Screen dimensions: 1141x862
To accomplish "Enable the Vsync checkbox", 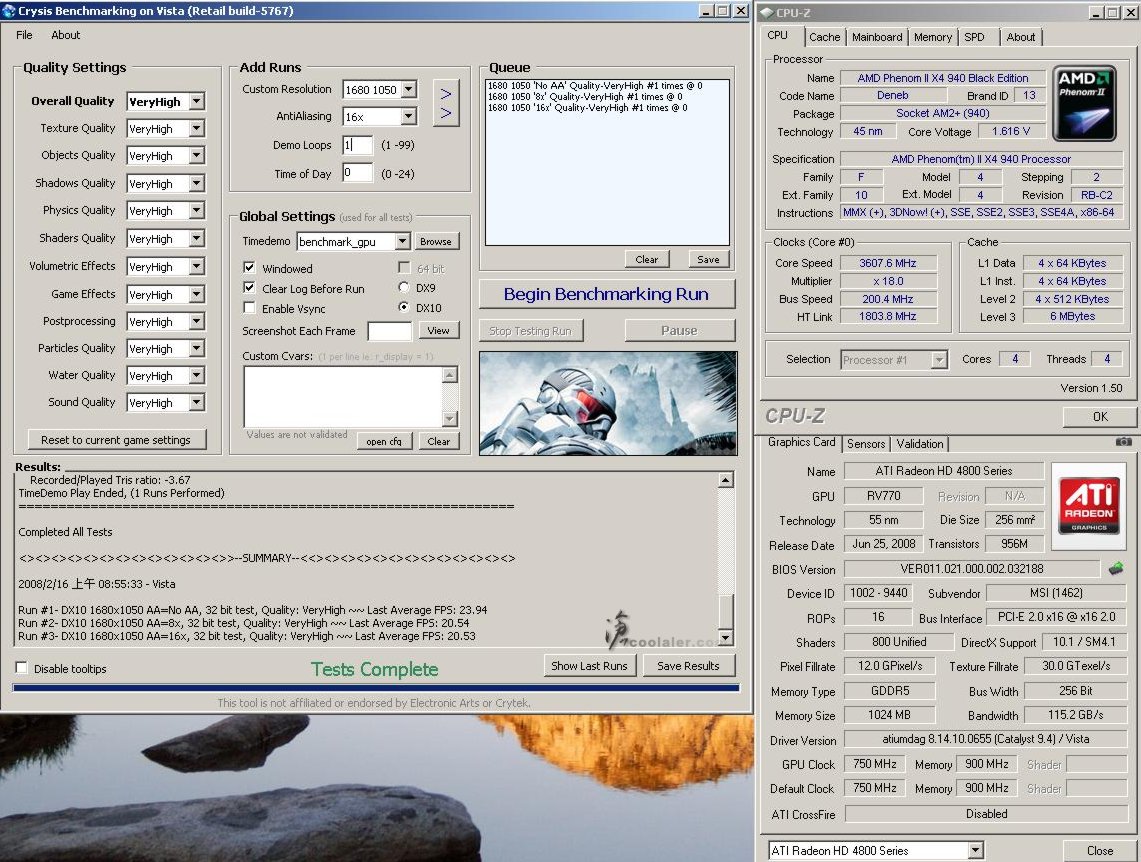I will (x=249, y=308).
